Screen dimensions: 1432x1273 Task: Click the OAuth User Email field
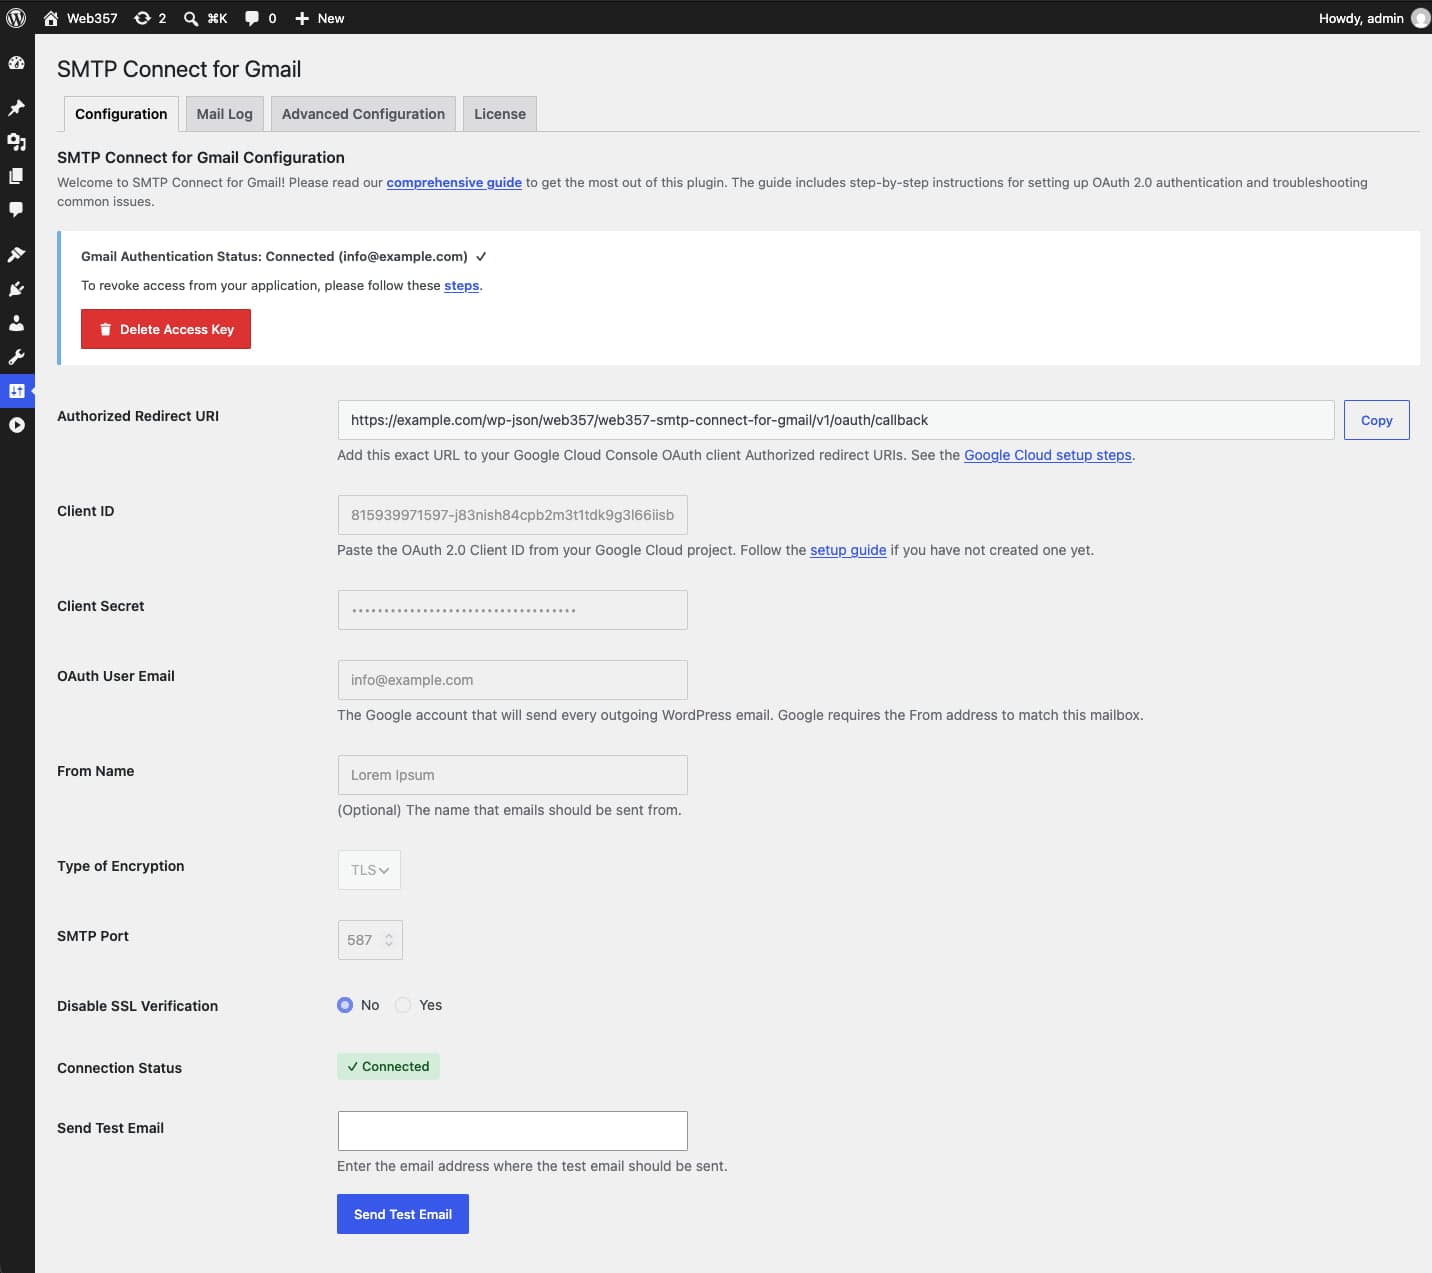pos(513,680)
